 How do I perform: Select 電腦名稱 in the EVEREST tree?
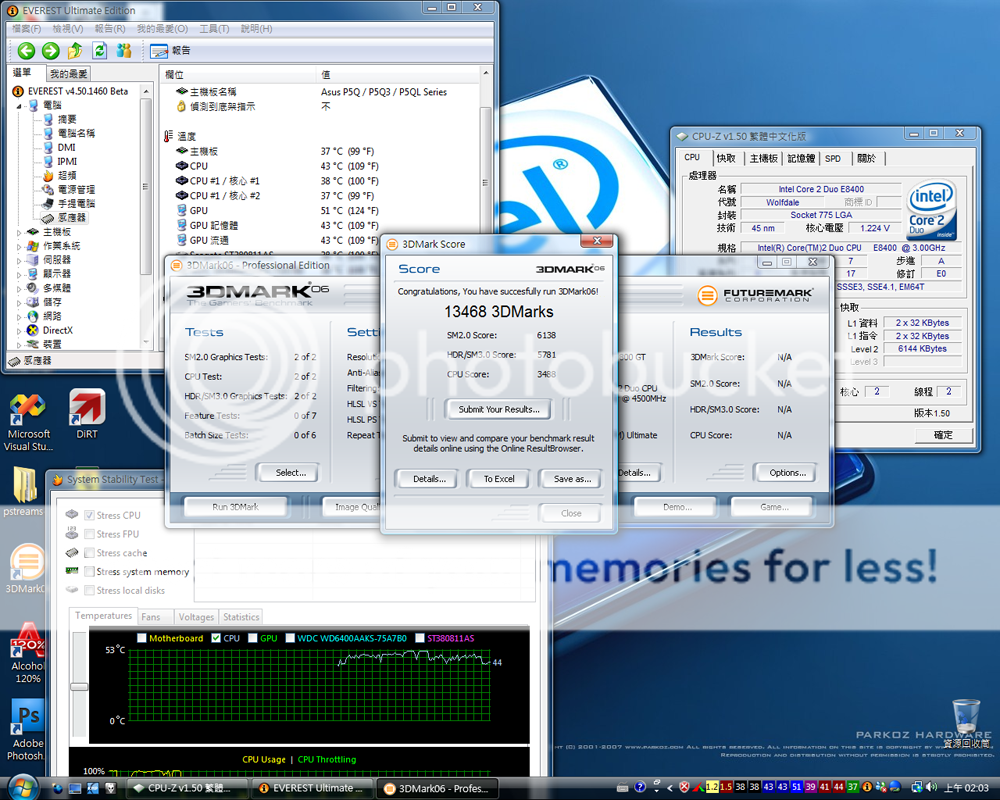coord(76,133)
